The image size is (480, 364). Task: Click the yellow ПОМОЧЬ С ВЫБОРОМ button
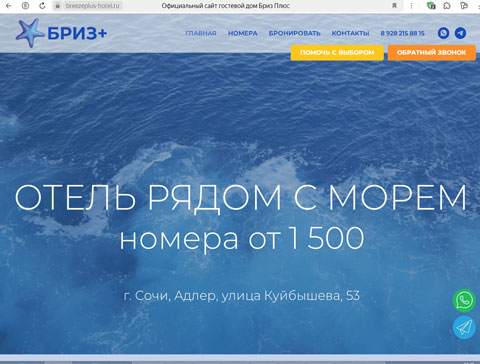pyautogui.click(x=337, y=53)
